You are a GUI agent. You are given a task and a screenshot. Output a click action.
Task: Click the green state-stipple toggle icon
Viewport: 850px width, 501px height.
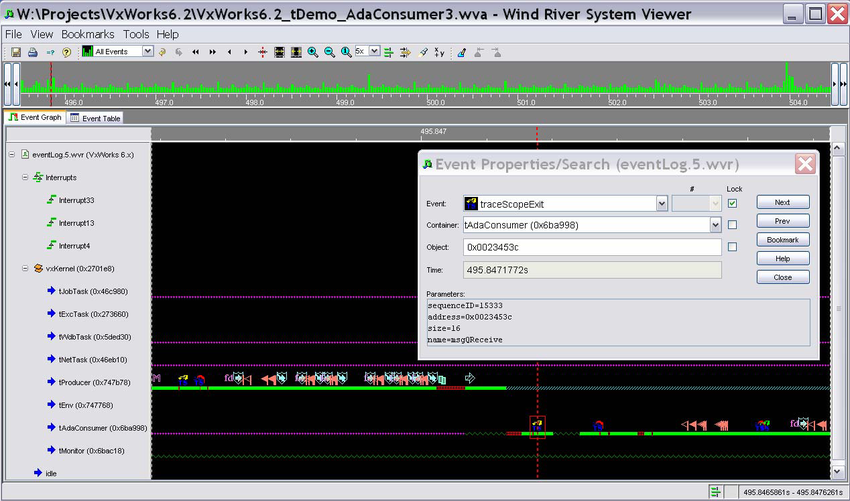coord(389,52)
